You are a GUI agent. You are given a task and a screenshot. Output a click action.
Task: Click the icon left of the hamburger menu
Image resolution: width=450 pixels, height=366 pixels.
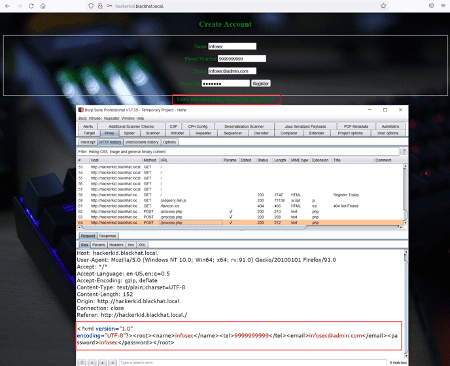click(x=431, y=6)
